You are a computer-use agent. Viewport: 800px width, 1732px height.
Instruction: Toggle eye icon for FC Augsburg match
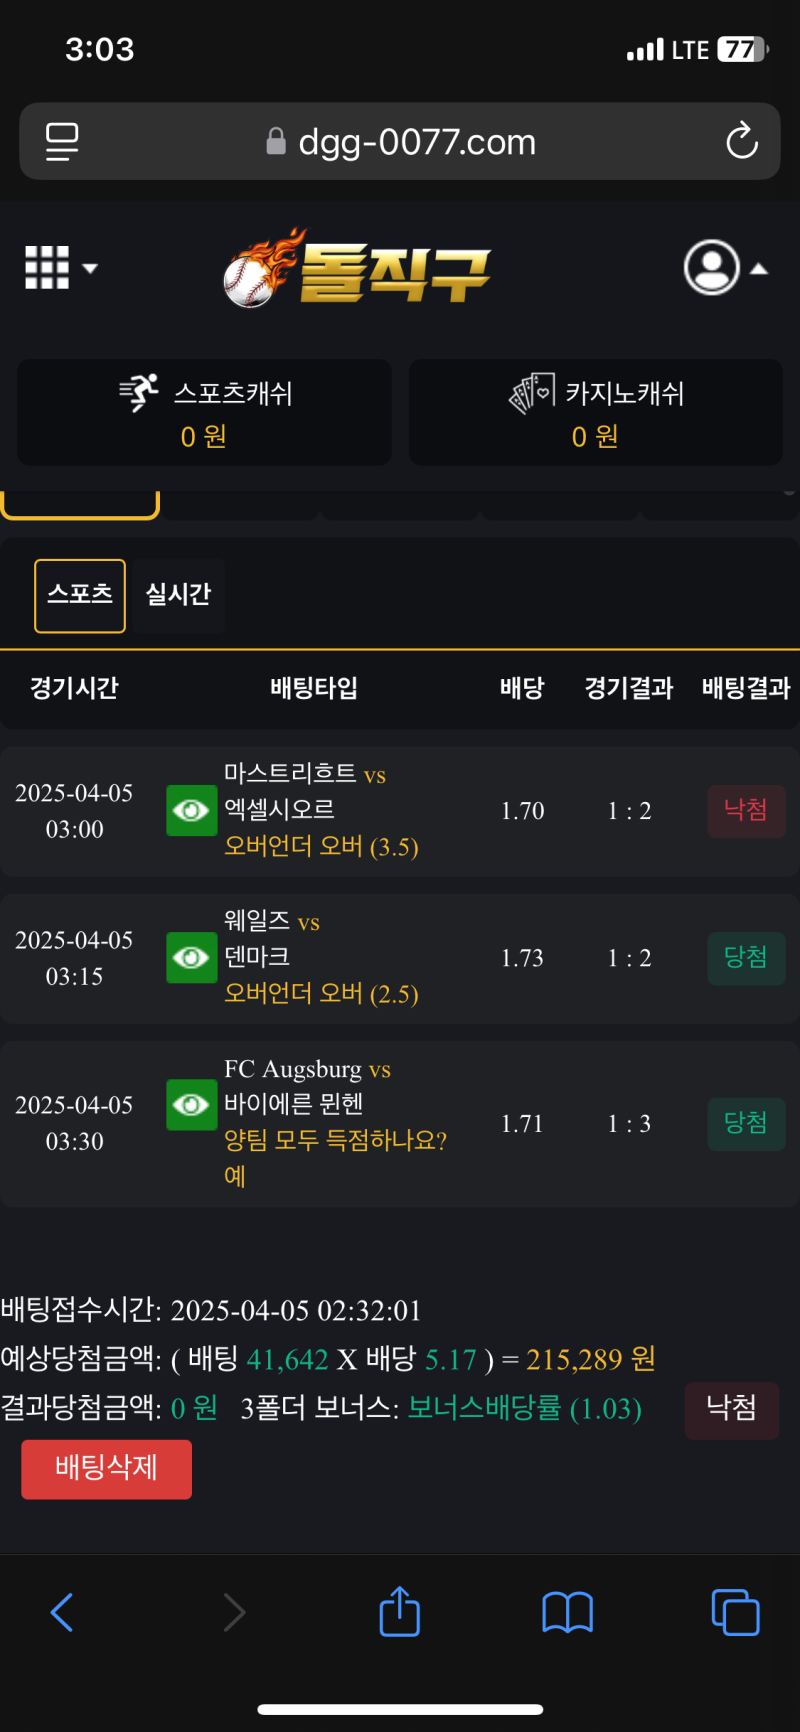click(x=191, y=1104)
